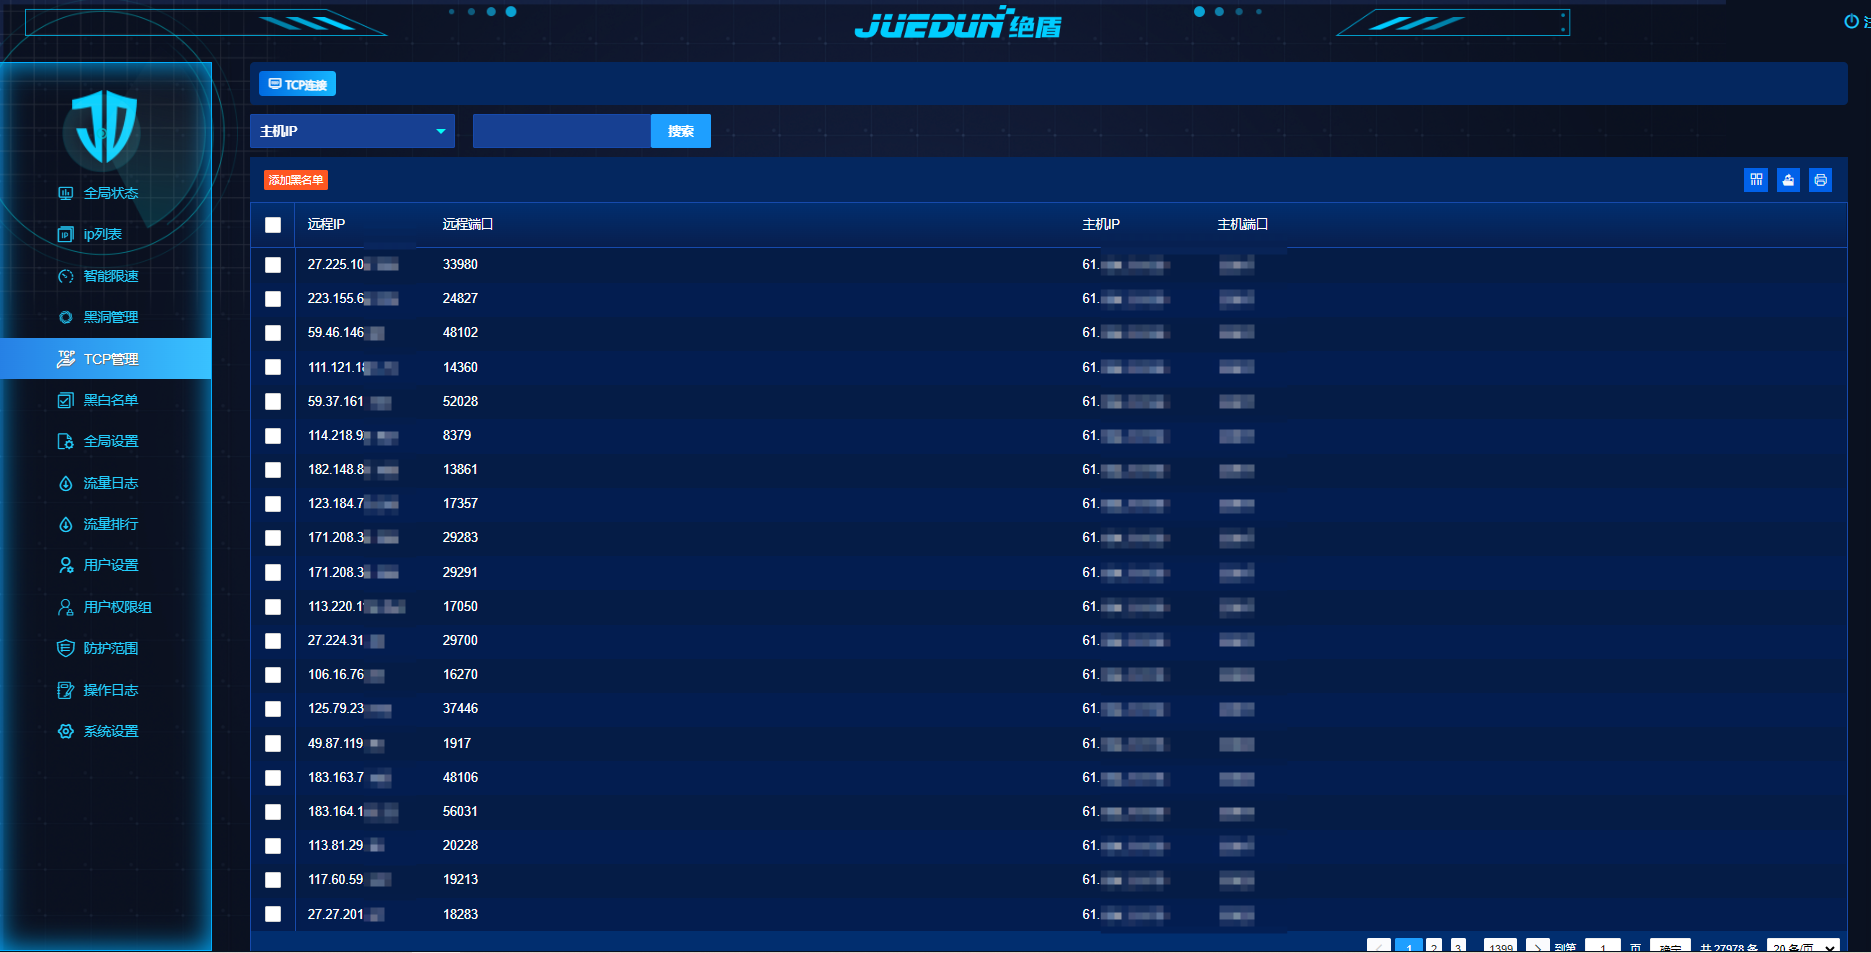Go to 黑洞管理 in the sidebar
The image size is (1871, 953).
click(x=110, y=317)
